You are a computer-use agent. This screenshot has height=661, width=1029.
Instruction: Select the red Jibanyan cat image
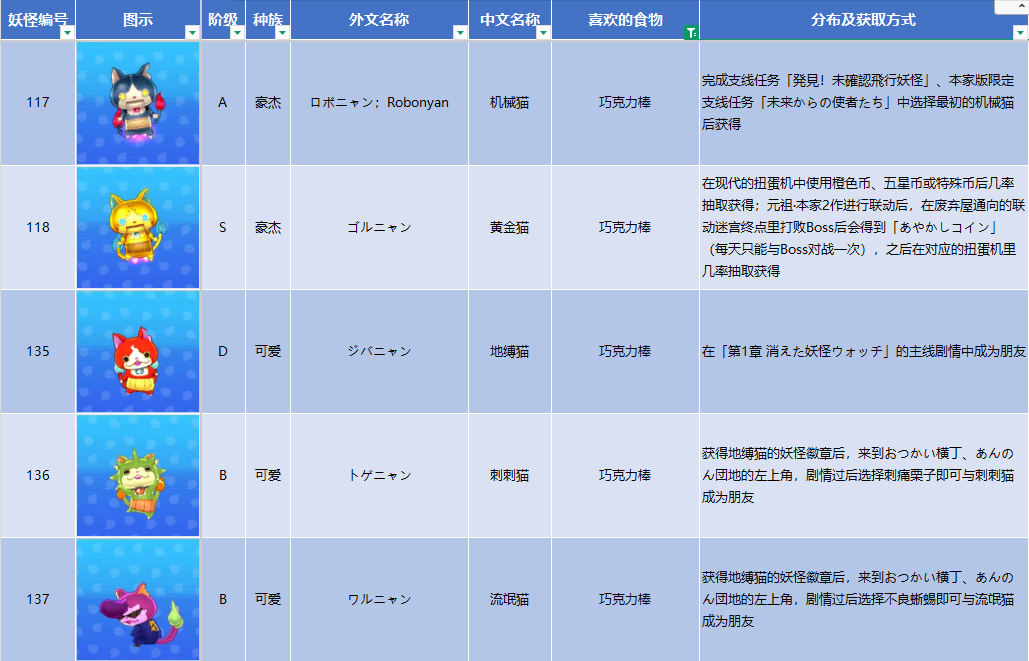tap(138, 352)
